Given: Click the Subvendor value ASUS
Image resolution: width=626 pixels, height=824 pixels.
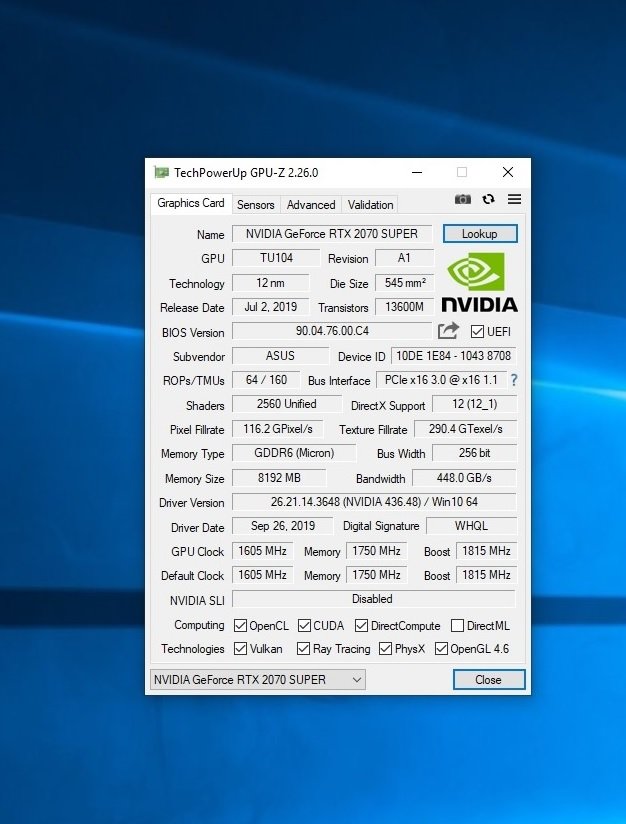Looking at the screenshot, I should [x=280, y=356].
